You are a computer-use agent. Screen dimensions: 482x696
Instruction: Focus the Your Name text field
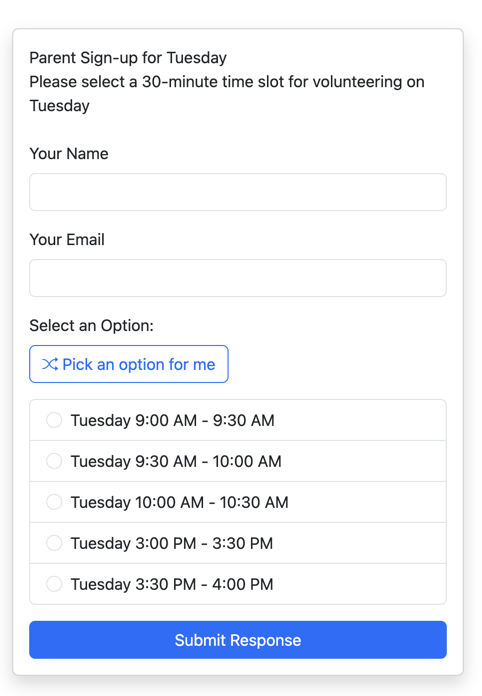(x=238, y=192)
